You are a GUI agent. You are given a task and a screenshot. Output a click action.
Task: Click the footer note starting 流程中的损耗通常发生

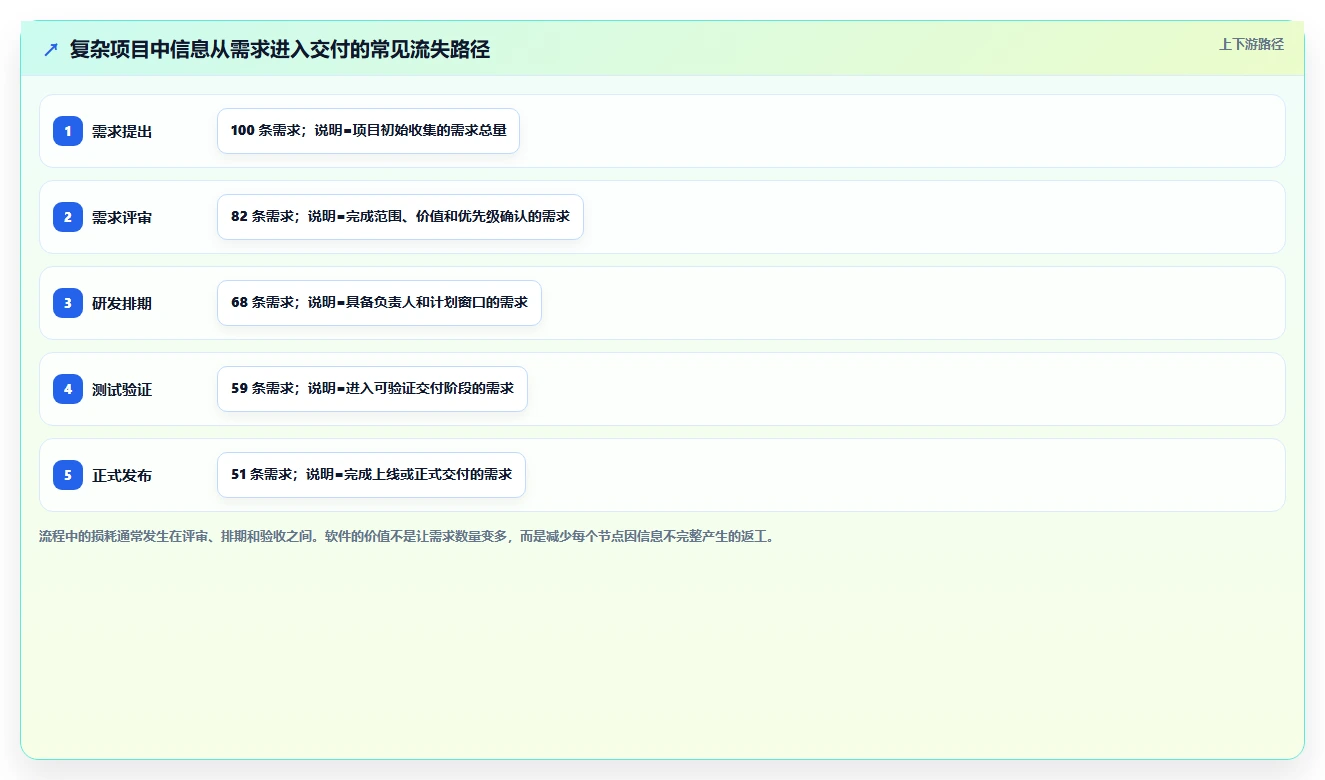pyautogui.click(x=407, y=537)
